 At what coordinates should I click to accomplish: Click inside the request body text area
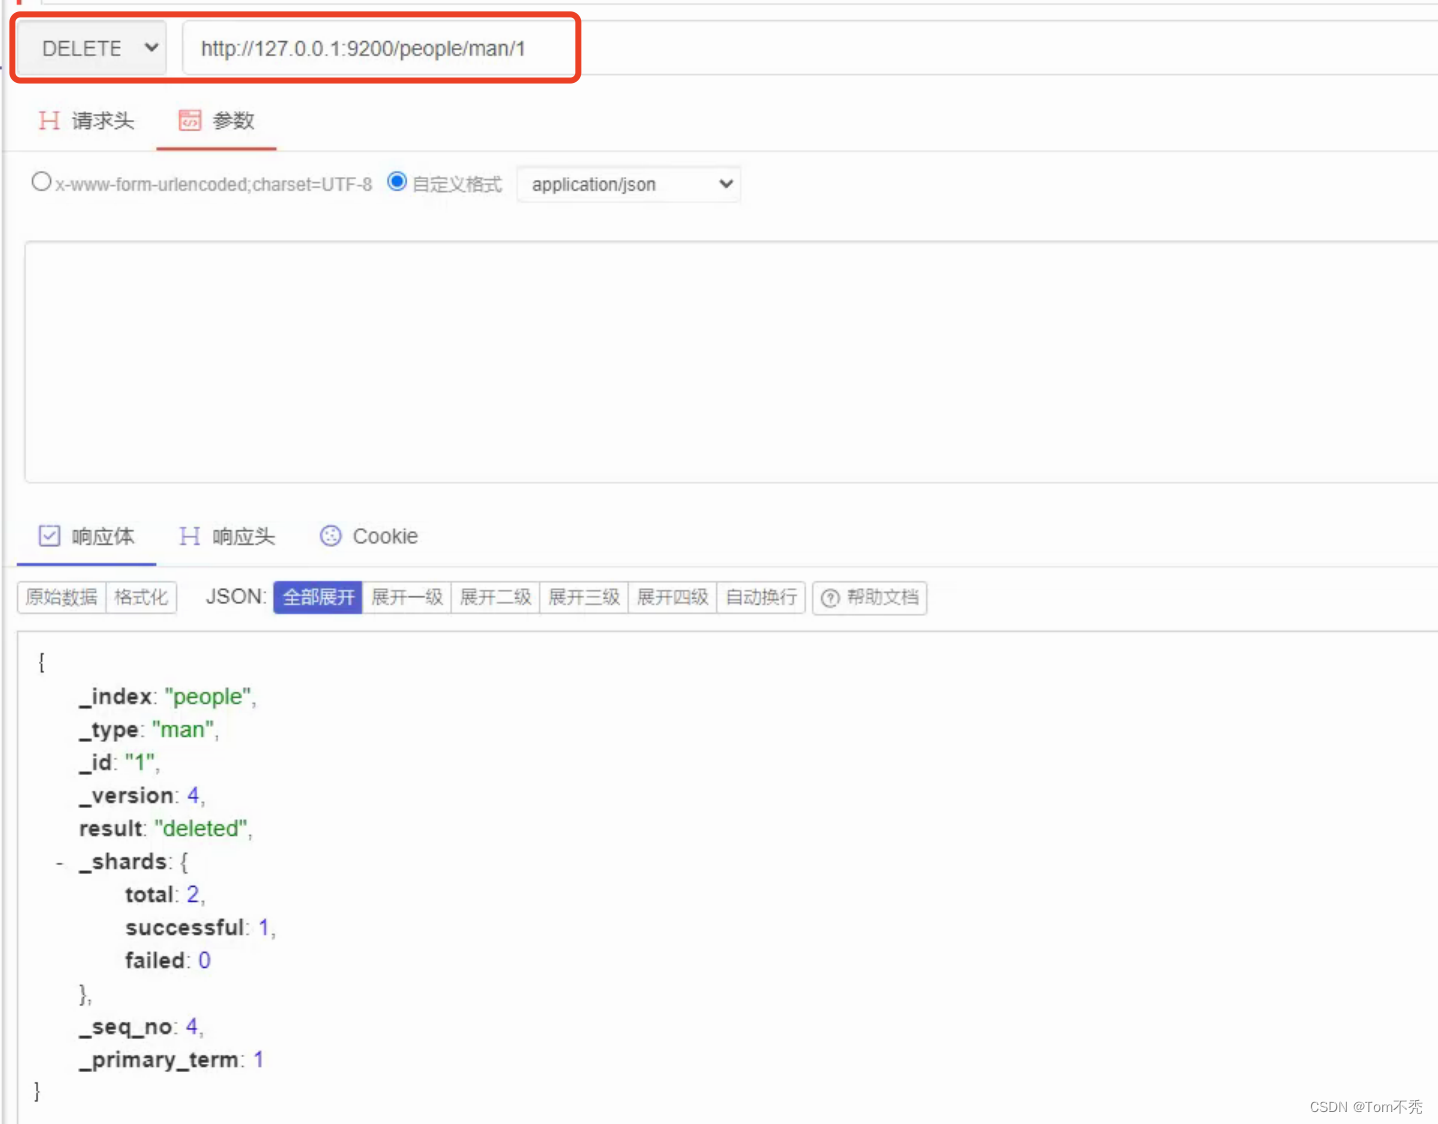point(731,362)
